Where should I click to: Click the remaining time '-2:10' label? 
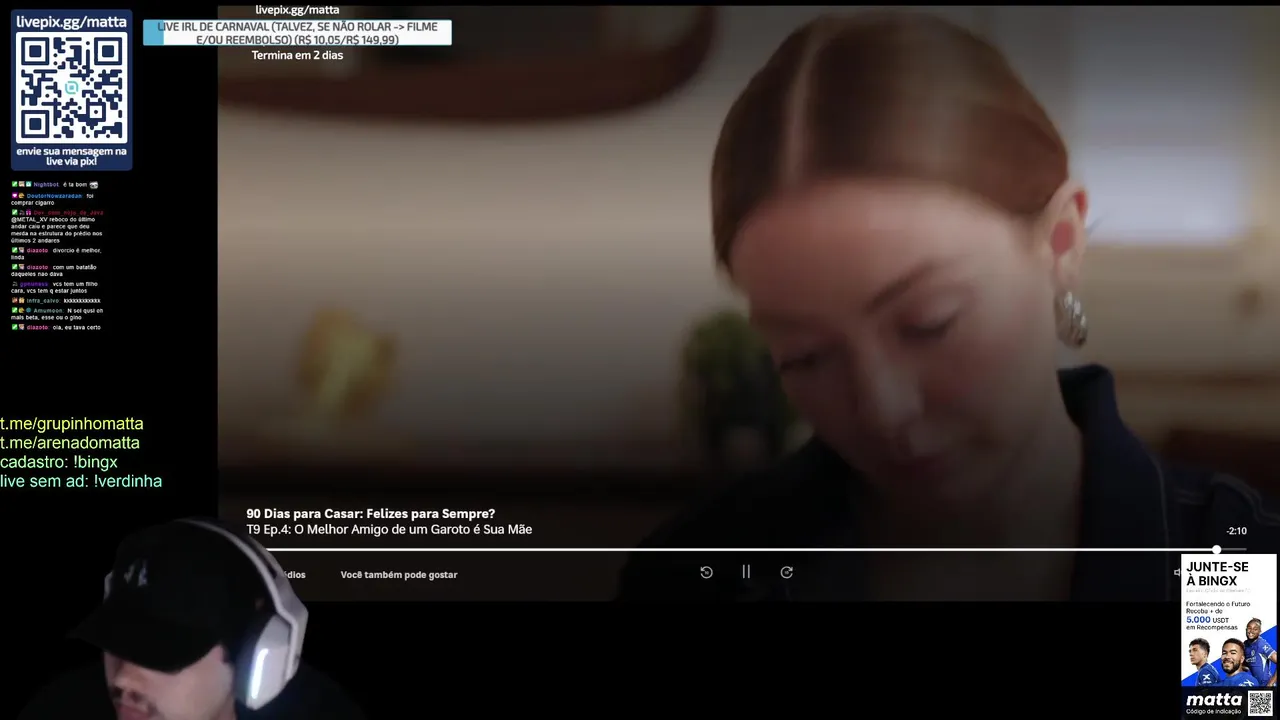click(x=1236, y=531)
